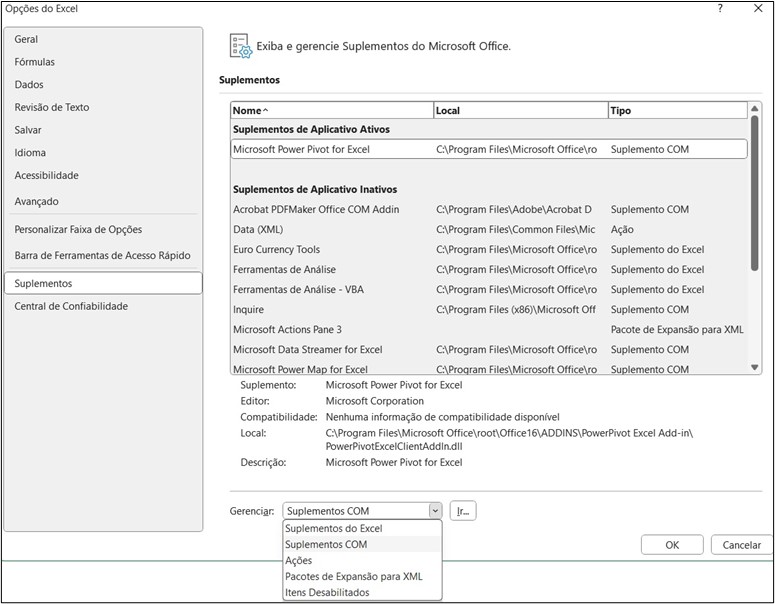
Task: Select Microsoft Data Streamer for Excel row
Action: pyautogui.click(x=489, y=349)
